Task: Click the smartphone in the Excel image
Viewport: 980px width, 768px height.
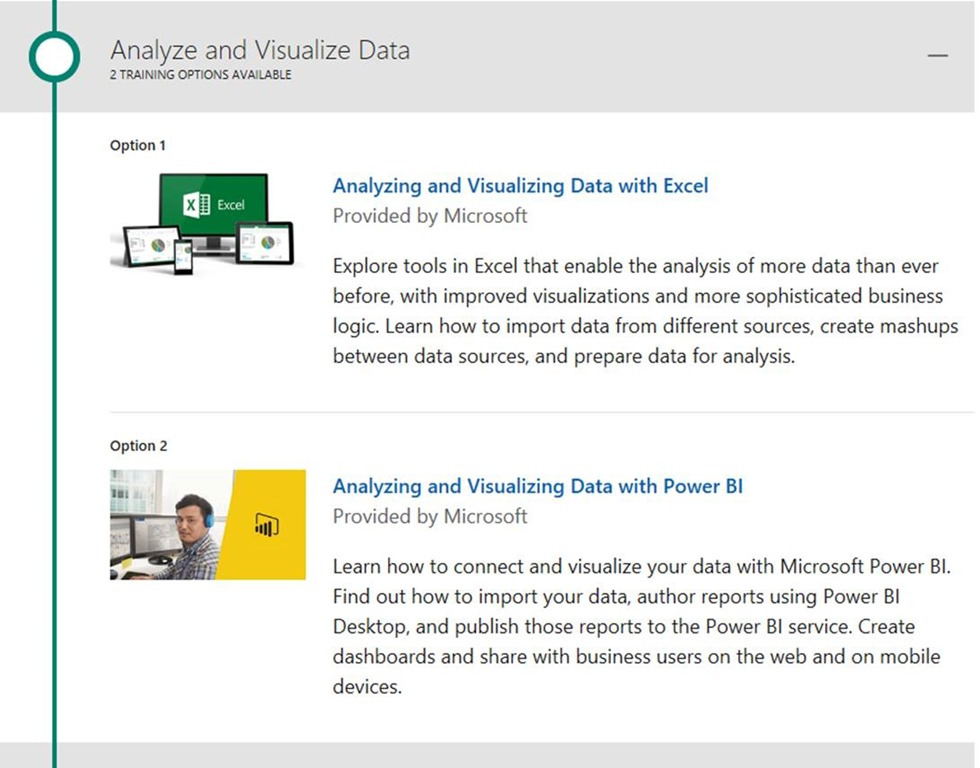Action: pos(184,256)
